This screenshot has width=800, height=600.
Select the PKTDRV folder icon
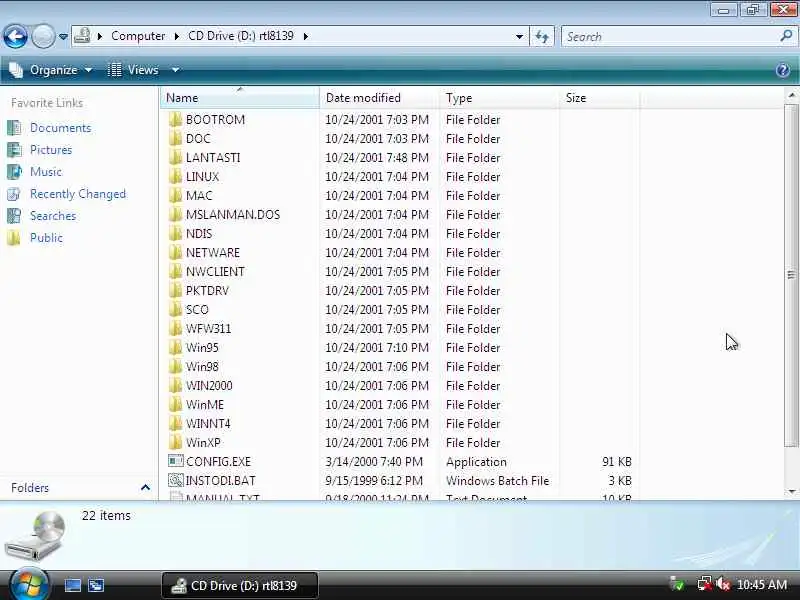pos(175,290)
